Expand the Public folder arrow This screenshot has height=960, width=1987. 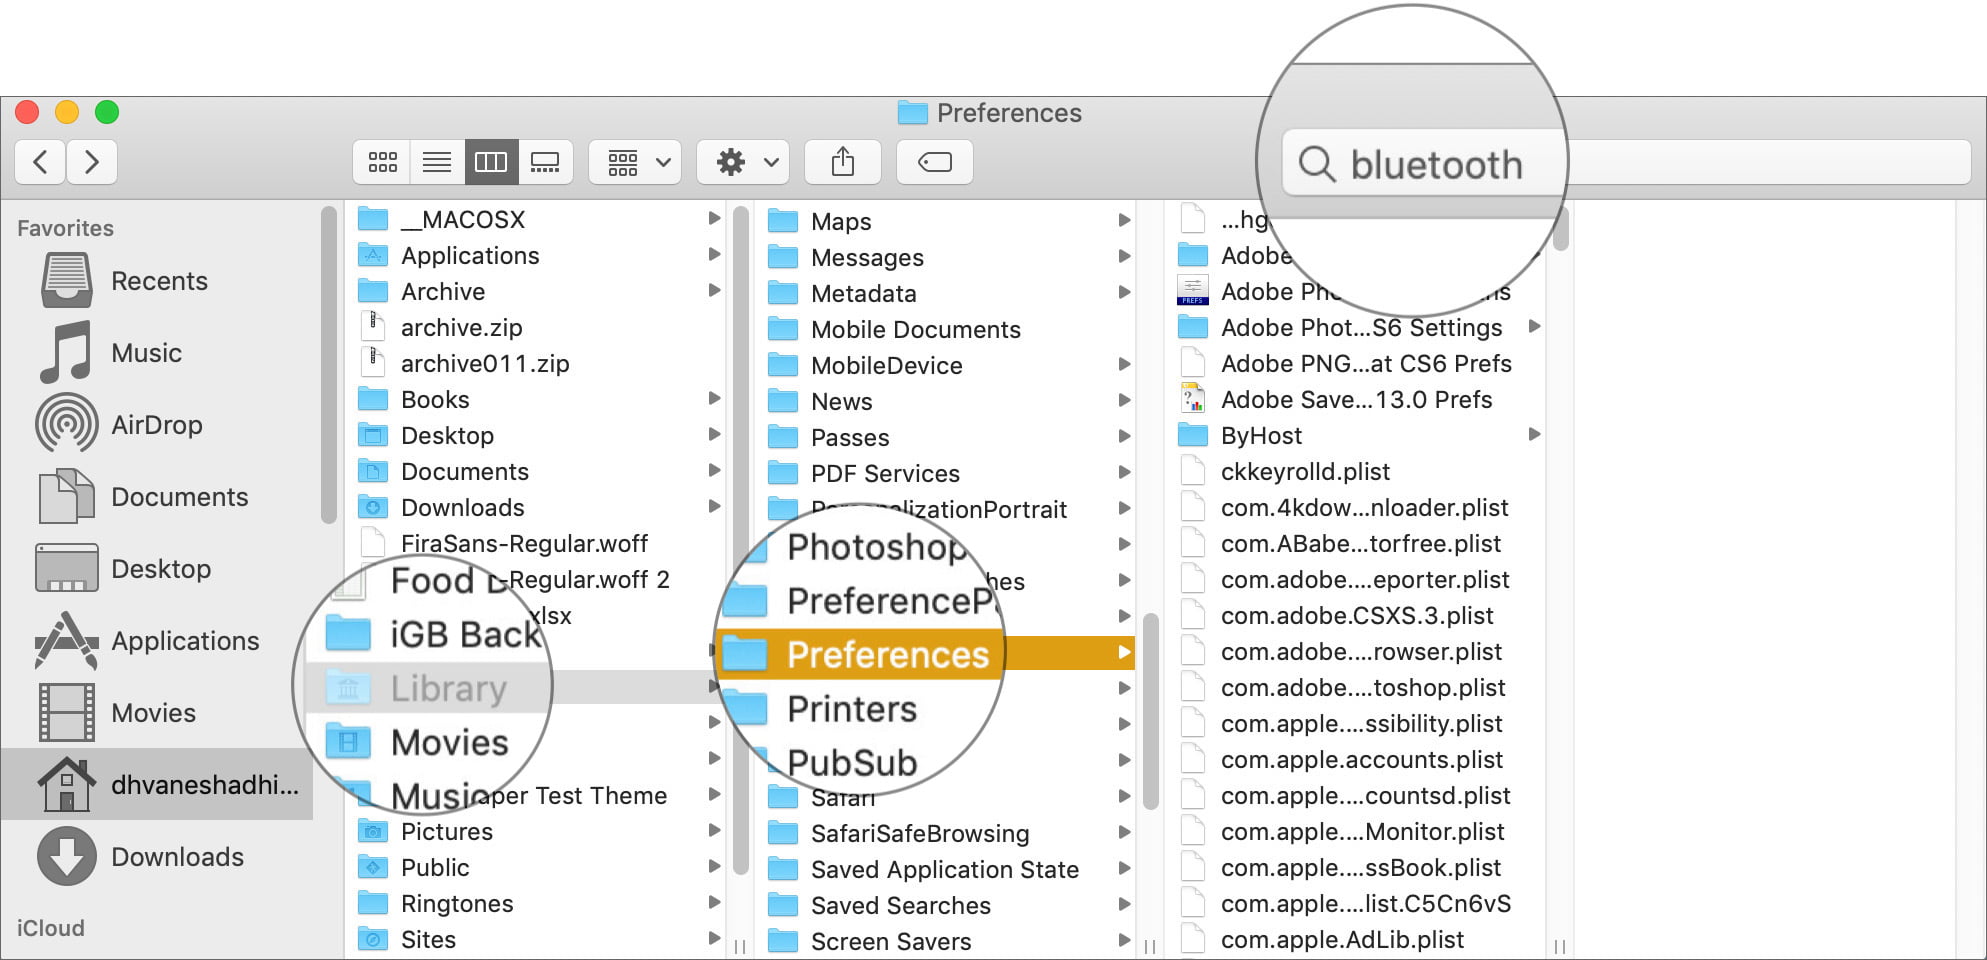(714, 866)
